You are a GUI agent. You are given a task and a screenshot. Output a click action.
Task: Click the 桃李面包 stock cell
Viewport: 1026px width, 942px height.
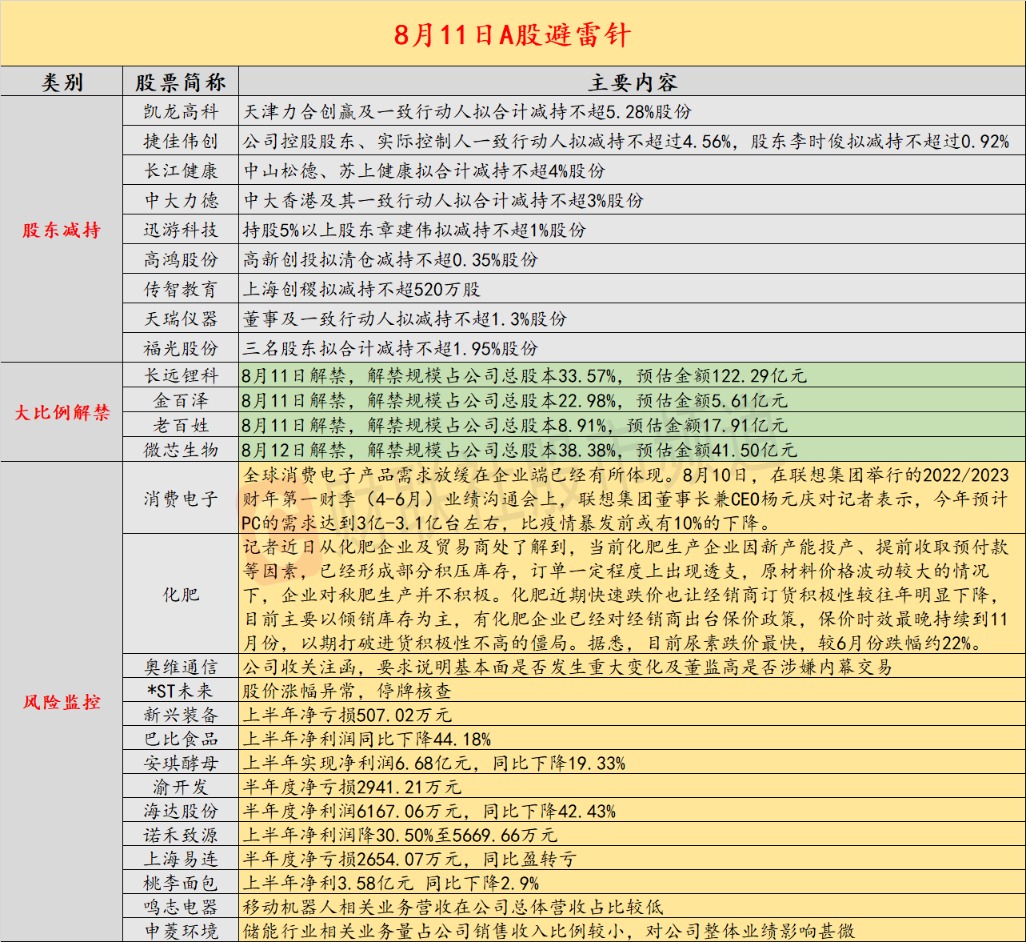(x=180, y=883)
